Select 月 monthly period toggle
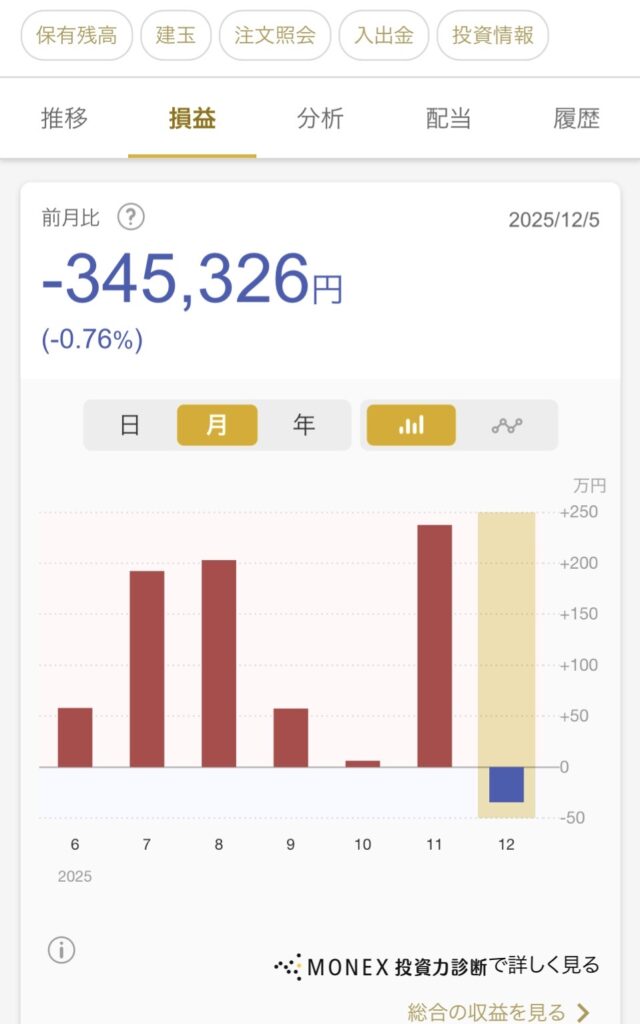Viewport: 640px width, 1024px height. pyautogui.click(x=217, y=425)
